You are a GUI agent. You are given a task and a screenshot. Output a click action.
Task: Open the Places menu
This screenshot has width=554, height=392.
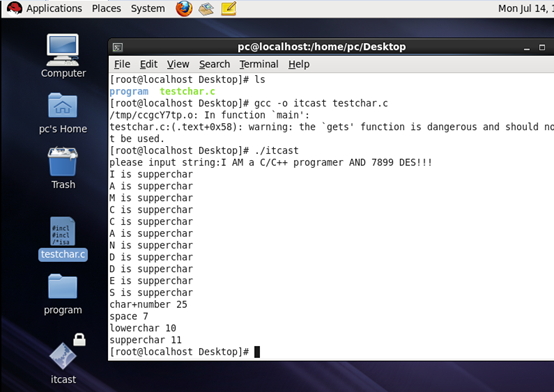click(106, 8)
